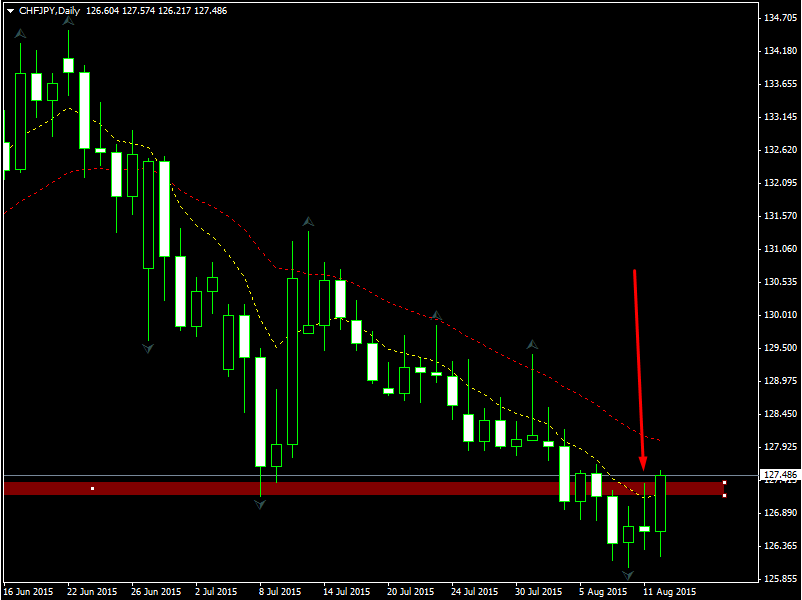Click the 130.010 price scale label

tap(781, 315)
